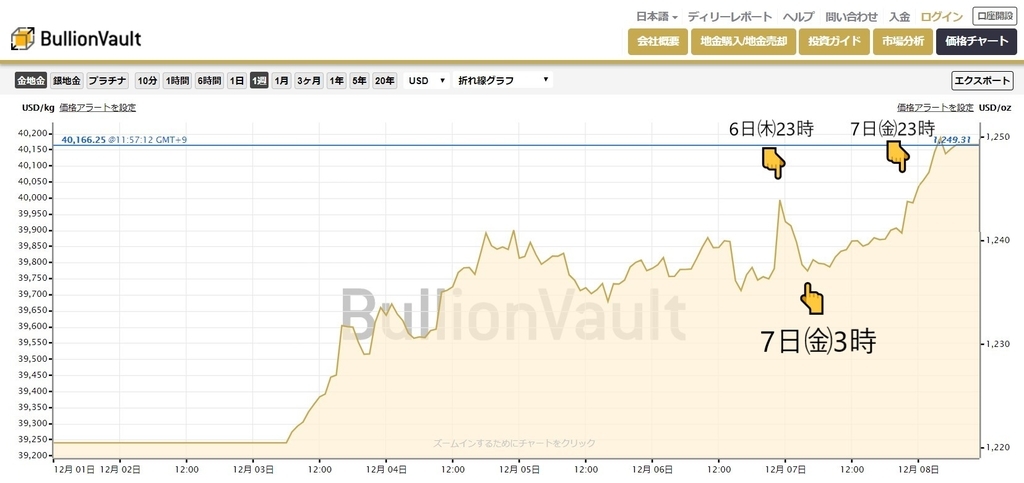
Task: Go to the 問い合わせ contact page
Action: (852, 17)
